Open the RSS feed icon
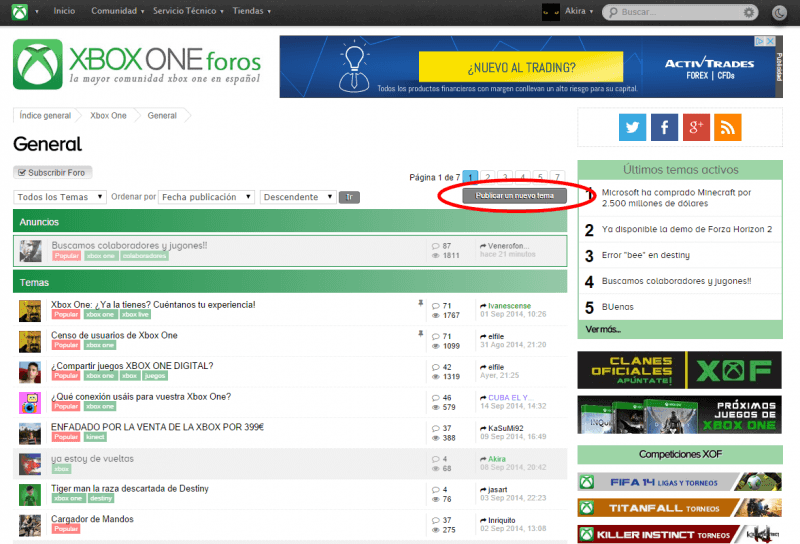This screenshot has height=544, width=800. pyautogui.click(x=728, y=127)
